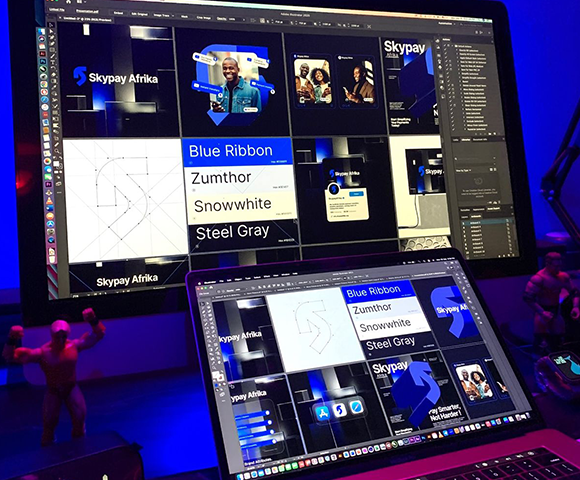Click the Embed button

(x=118, y=13)
